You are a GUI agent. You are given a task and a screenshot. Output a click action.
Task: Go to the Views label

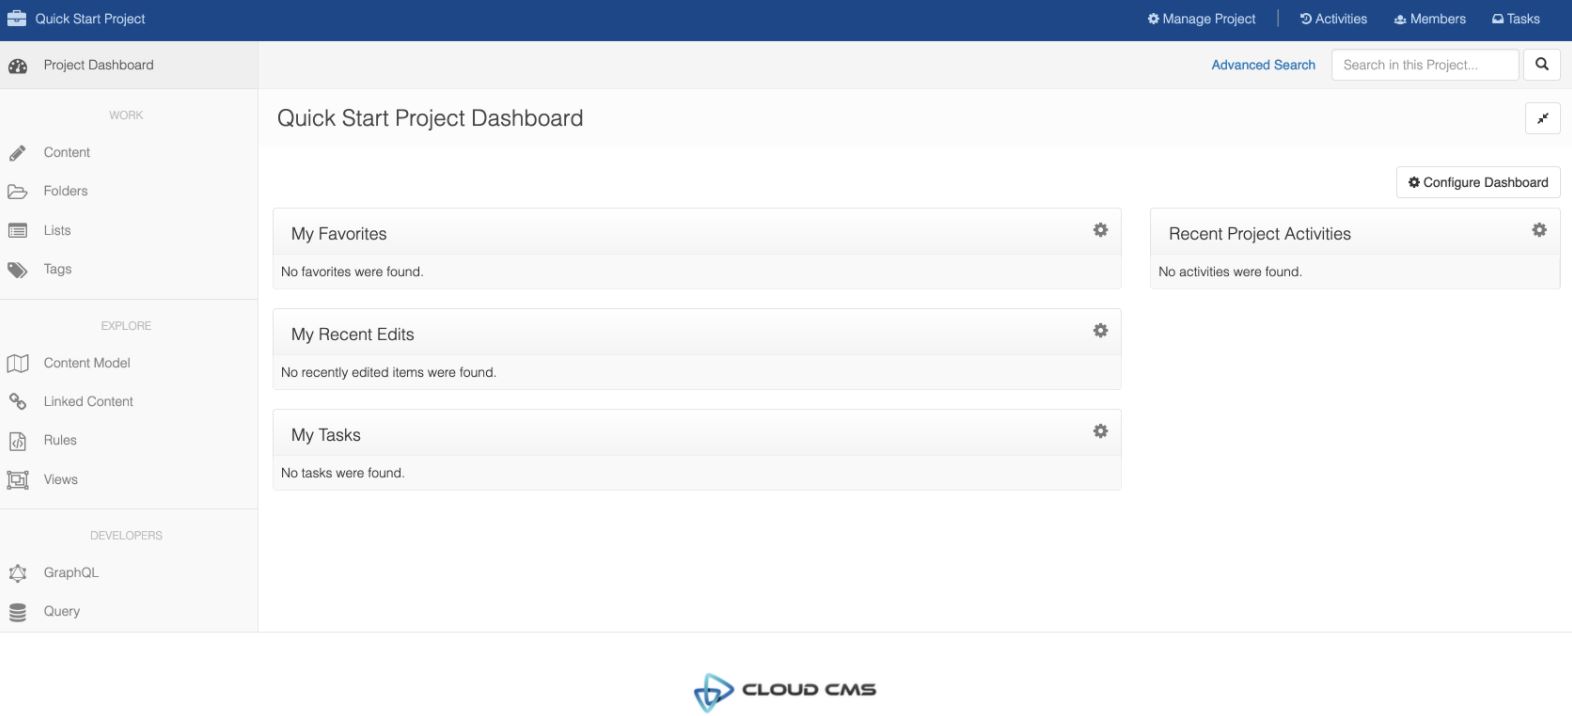click(60, 480)
